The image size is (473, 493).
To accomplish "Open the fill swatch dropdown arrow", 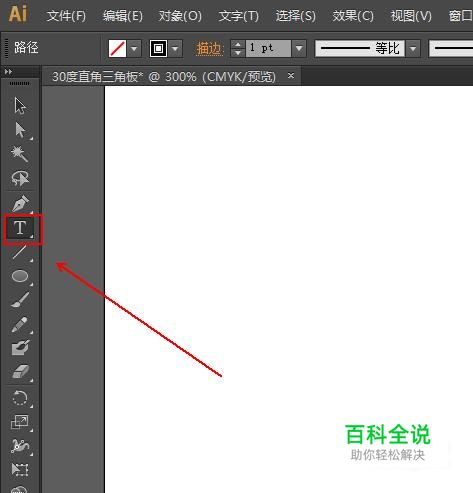I will (134, 49).
